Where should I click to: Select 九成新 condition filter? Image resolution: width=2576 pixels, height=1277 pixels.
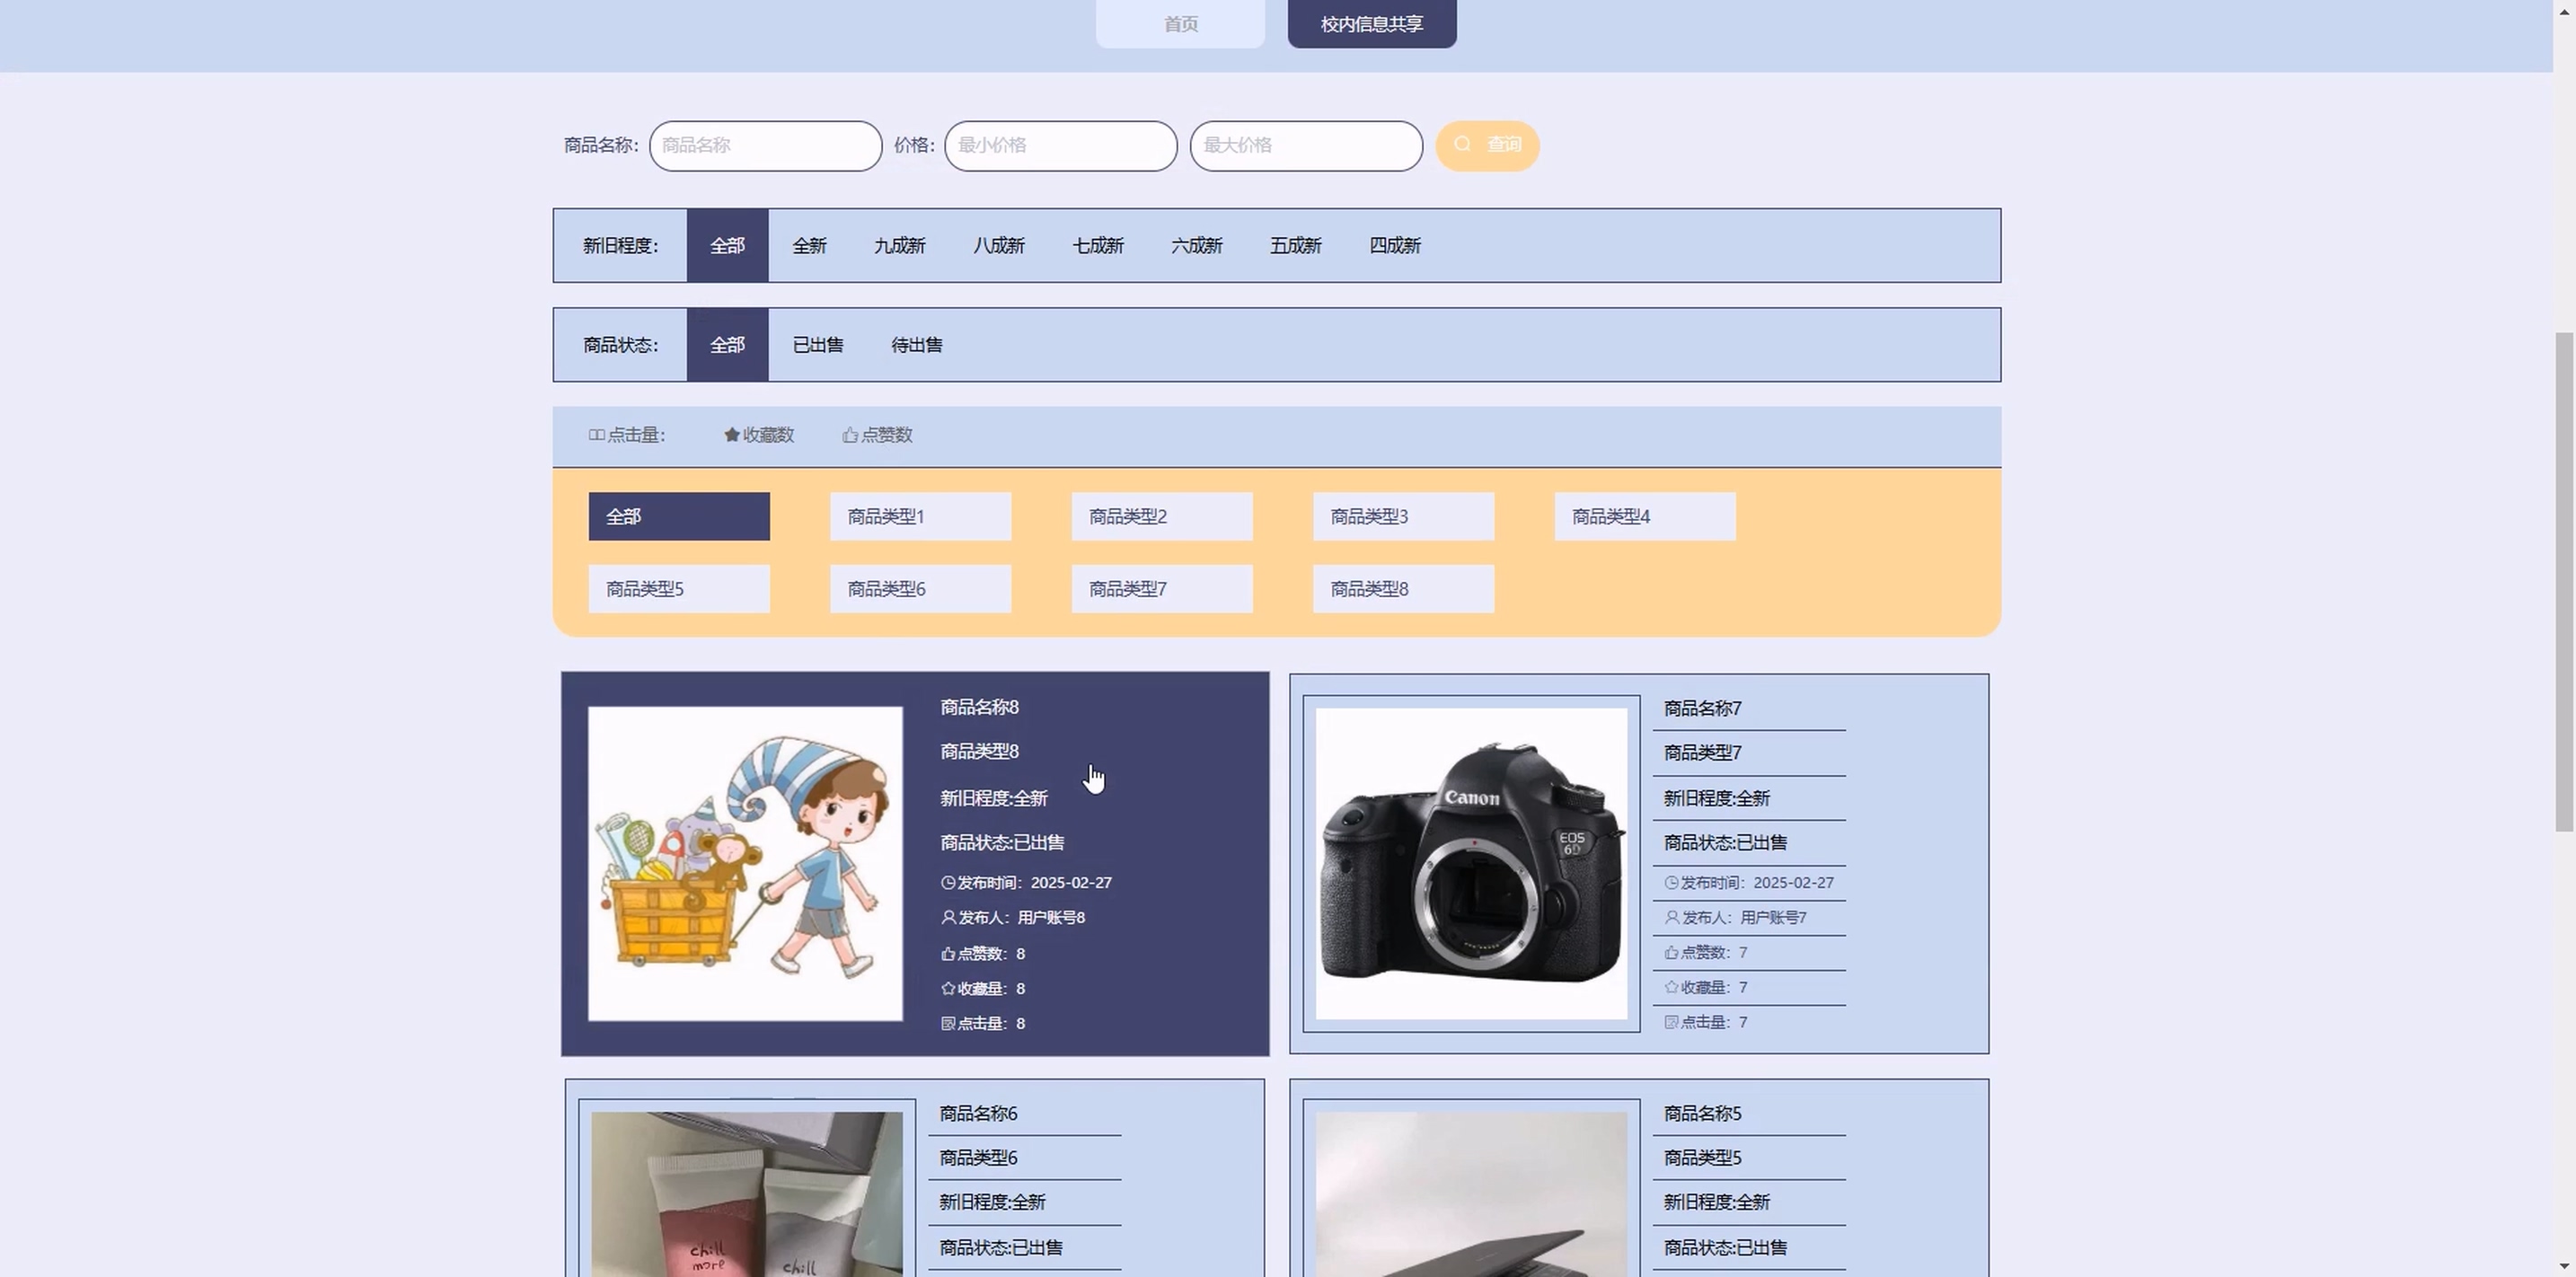click(899, 246)
